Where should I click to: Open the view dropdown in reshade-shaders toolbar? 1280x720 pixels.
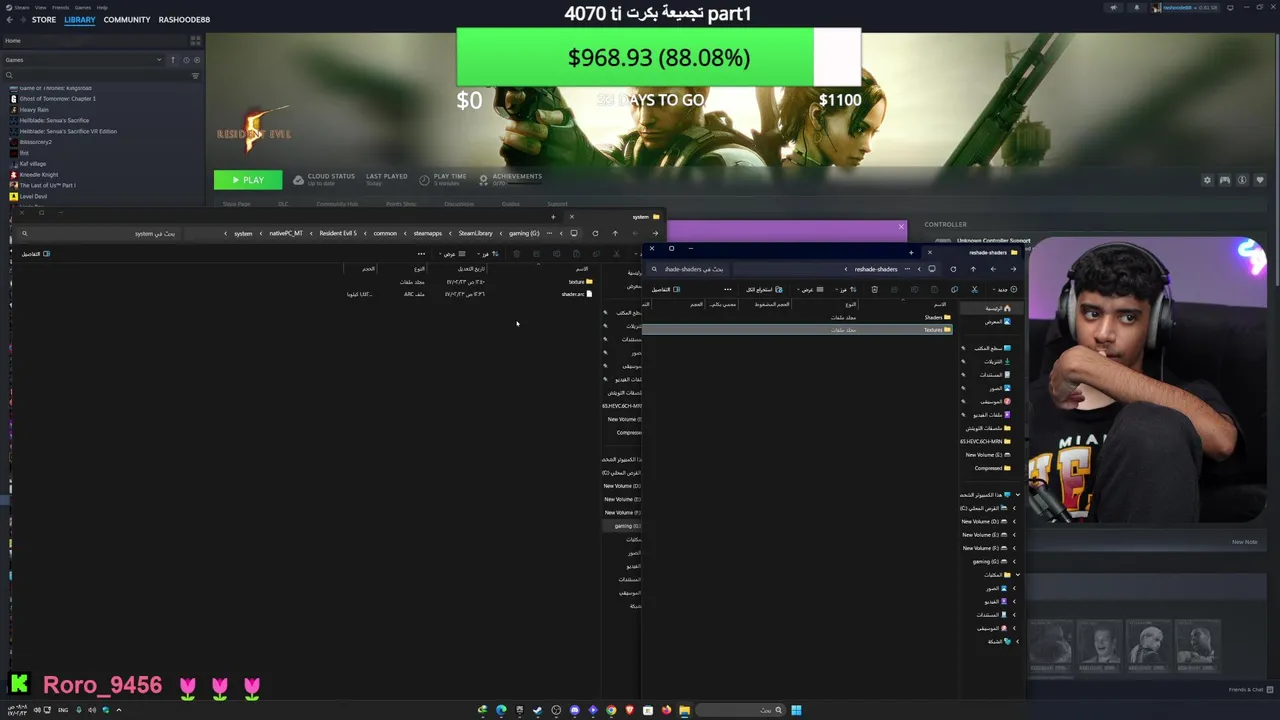tap(811, 289)
